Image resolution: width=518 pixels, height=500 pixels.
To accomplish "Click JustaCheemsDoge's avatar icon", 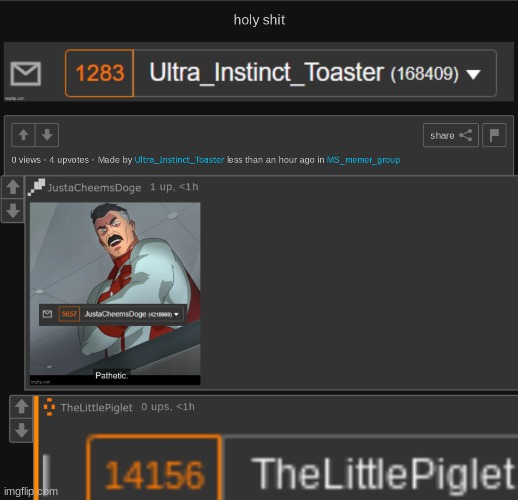I will pyautogui.click(x=36, y=187).
